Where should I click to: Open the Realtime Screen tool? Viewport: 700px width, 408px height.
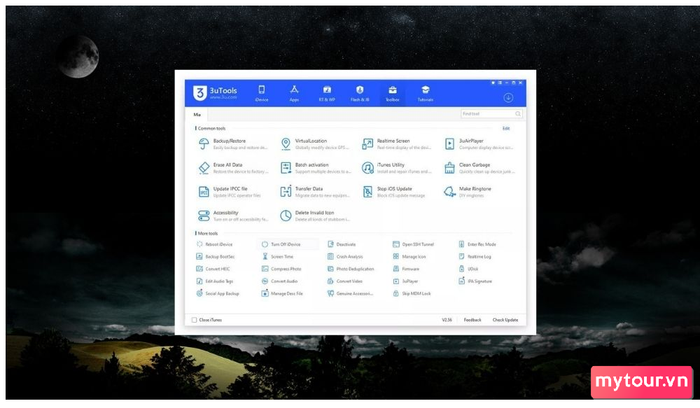coord(396,144)
